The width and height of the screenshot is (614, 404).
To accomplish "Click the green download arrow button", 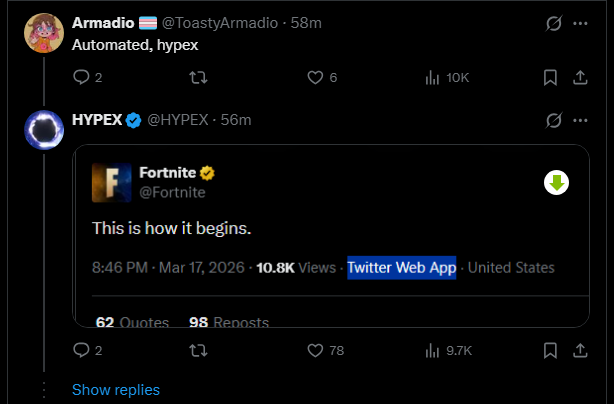I will [x=556, y=182].
